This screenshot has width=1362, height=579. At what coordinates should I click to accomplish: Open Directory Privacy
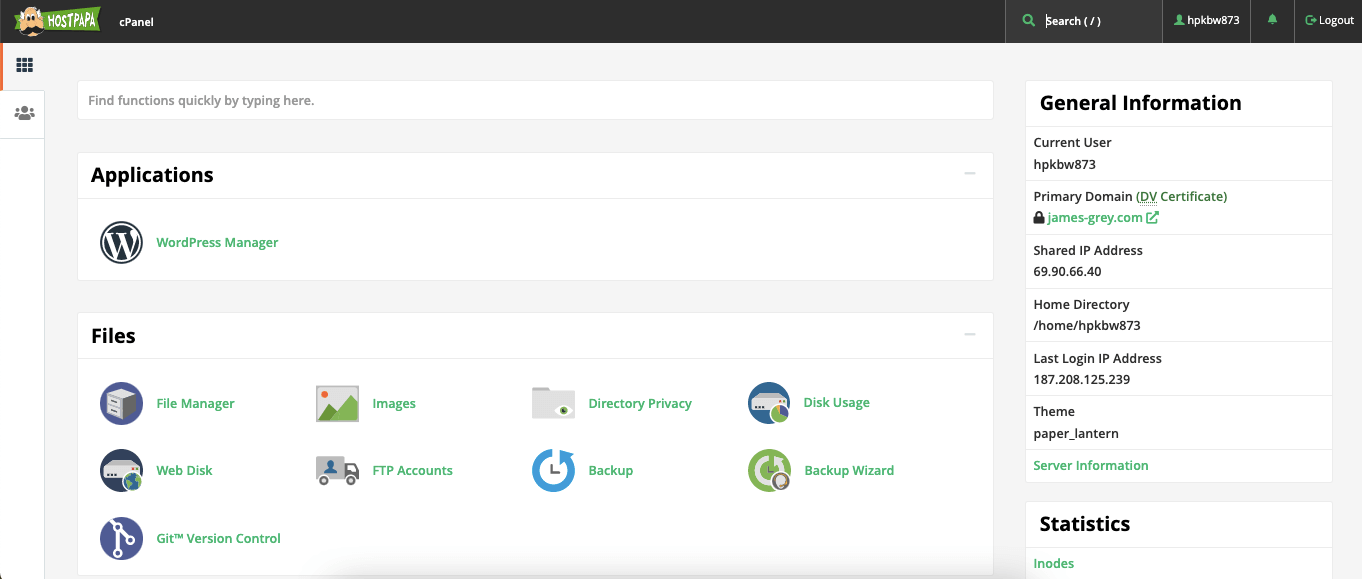click(x=552, y=403)
